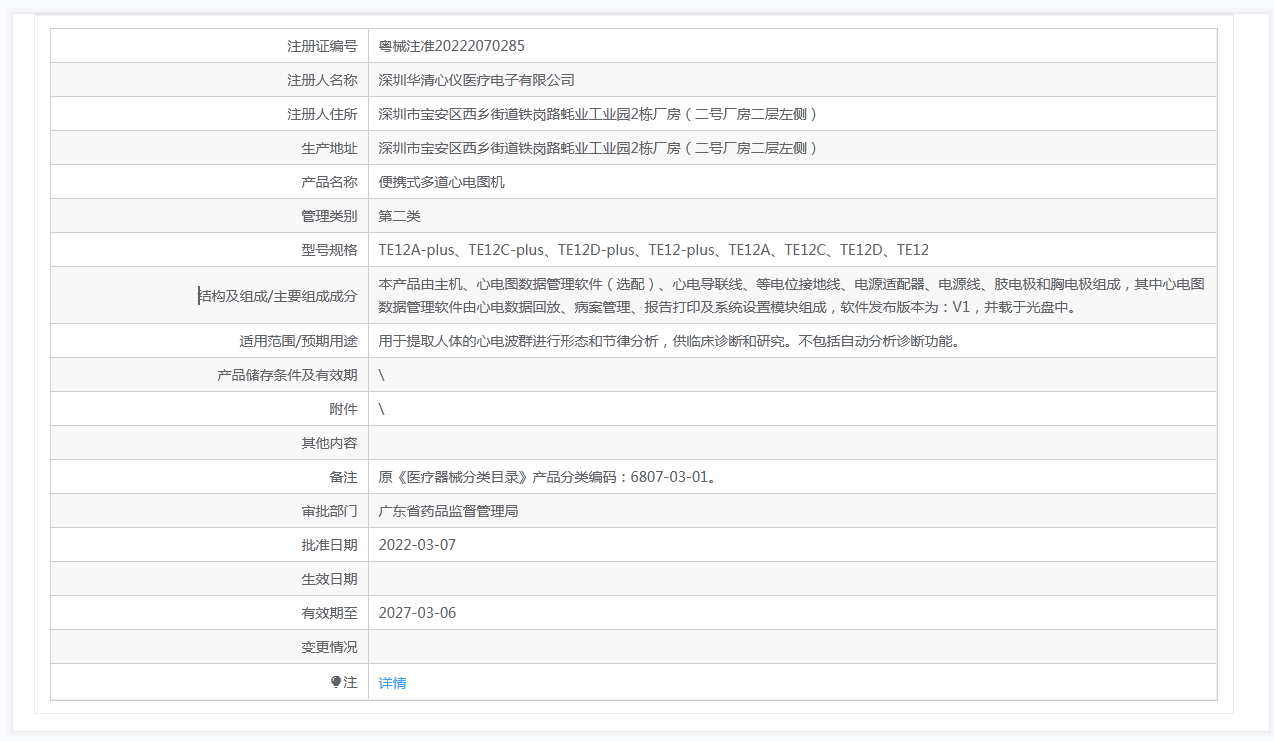Click the 适用范围/预期用途 description text

[x=668, y=341]
